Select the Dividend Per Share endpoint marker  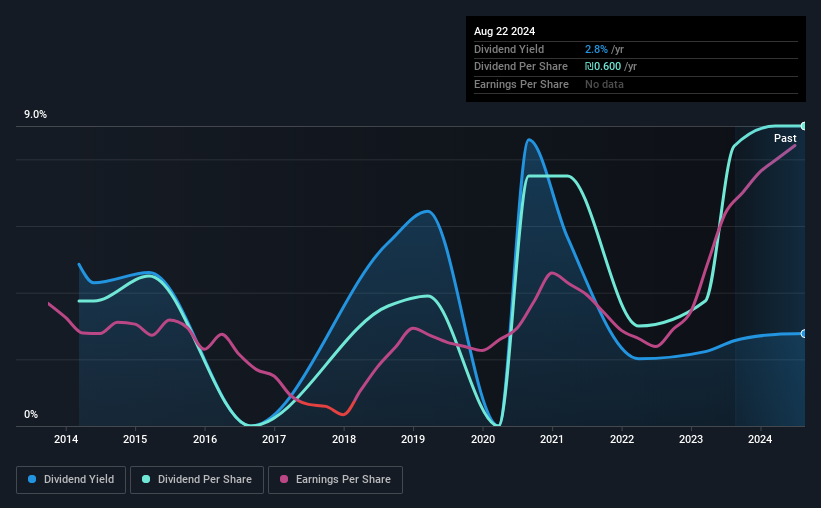point(804,126)
